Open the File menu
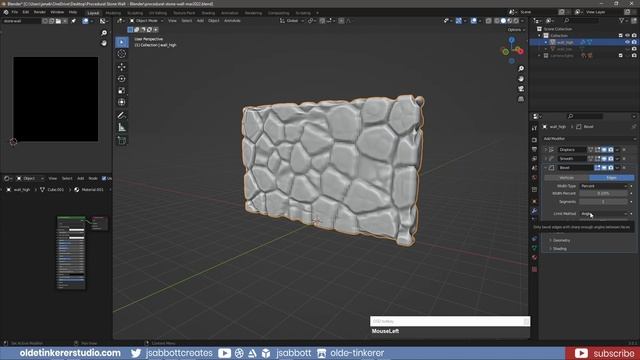Viewport: 640px width, 360px height. pyautogui.click(x=15, y=12)
